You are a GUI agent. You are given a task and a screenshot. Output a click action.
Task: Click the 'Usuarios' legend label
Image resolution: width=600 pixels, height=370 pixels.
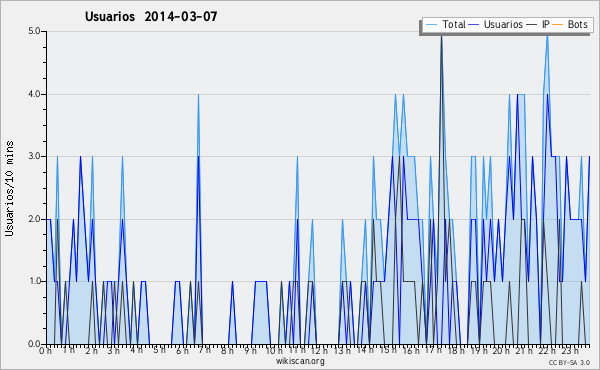click(x=503, y=24)
